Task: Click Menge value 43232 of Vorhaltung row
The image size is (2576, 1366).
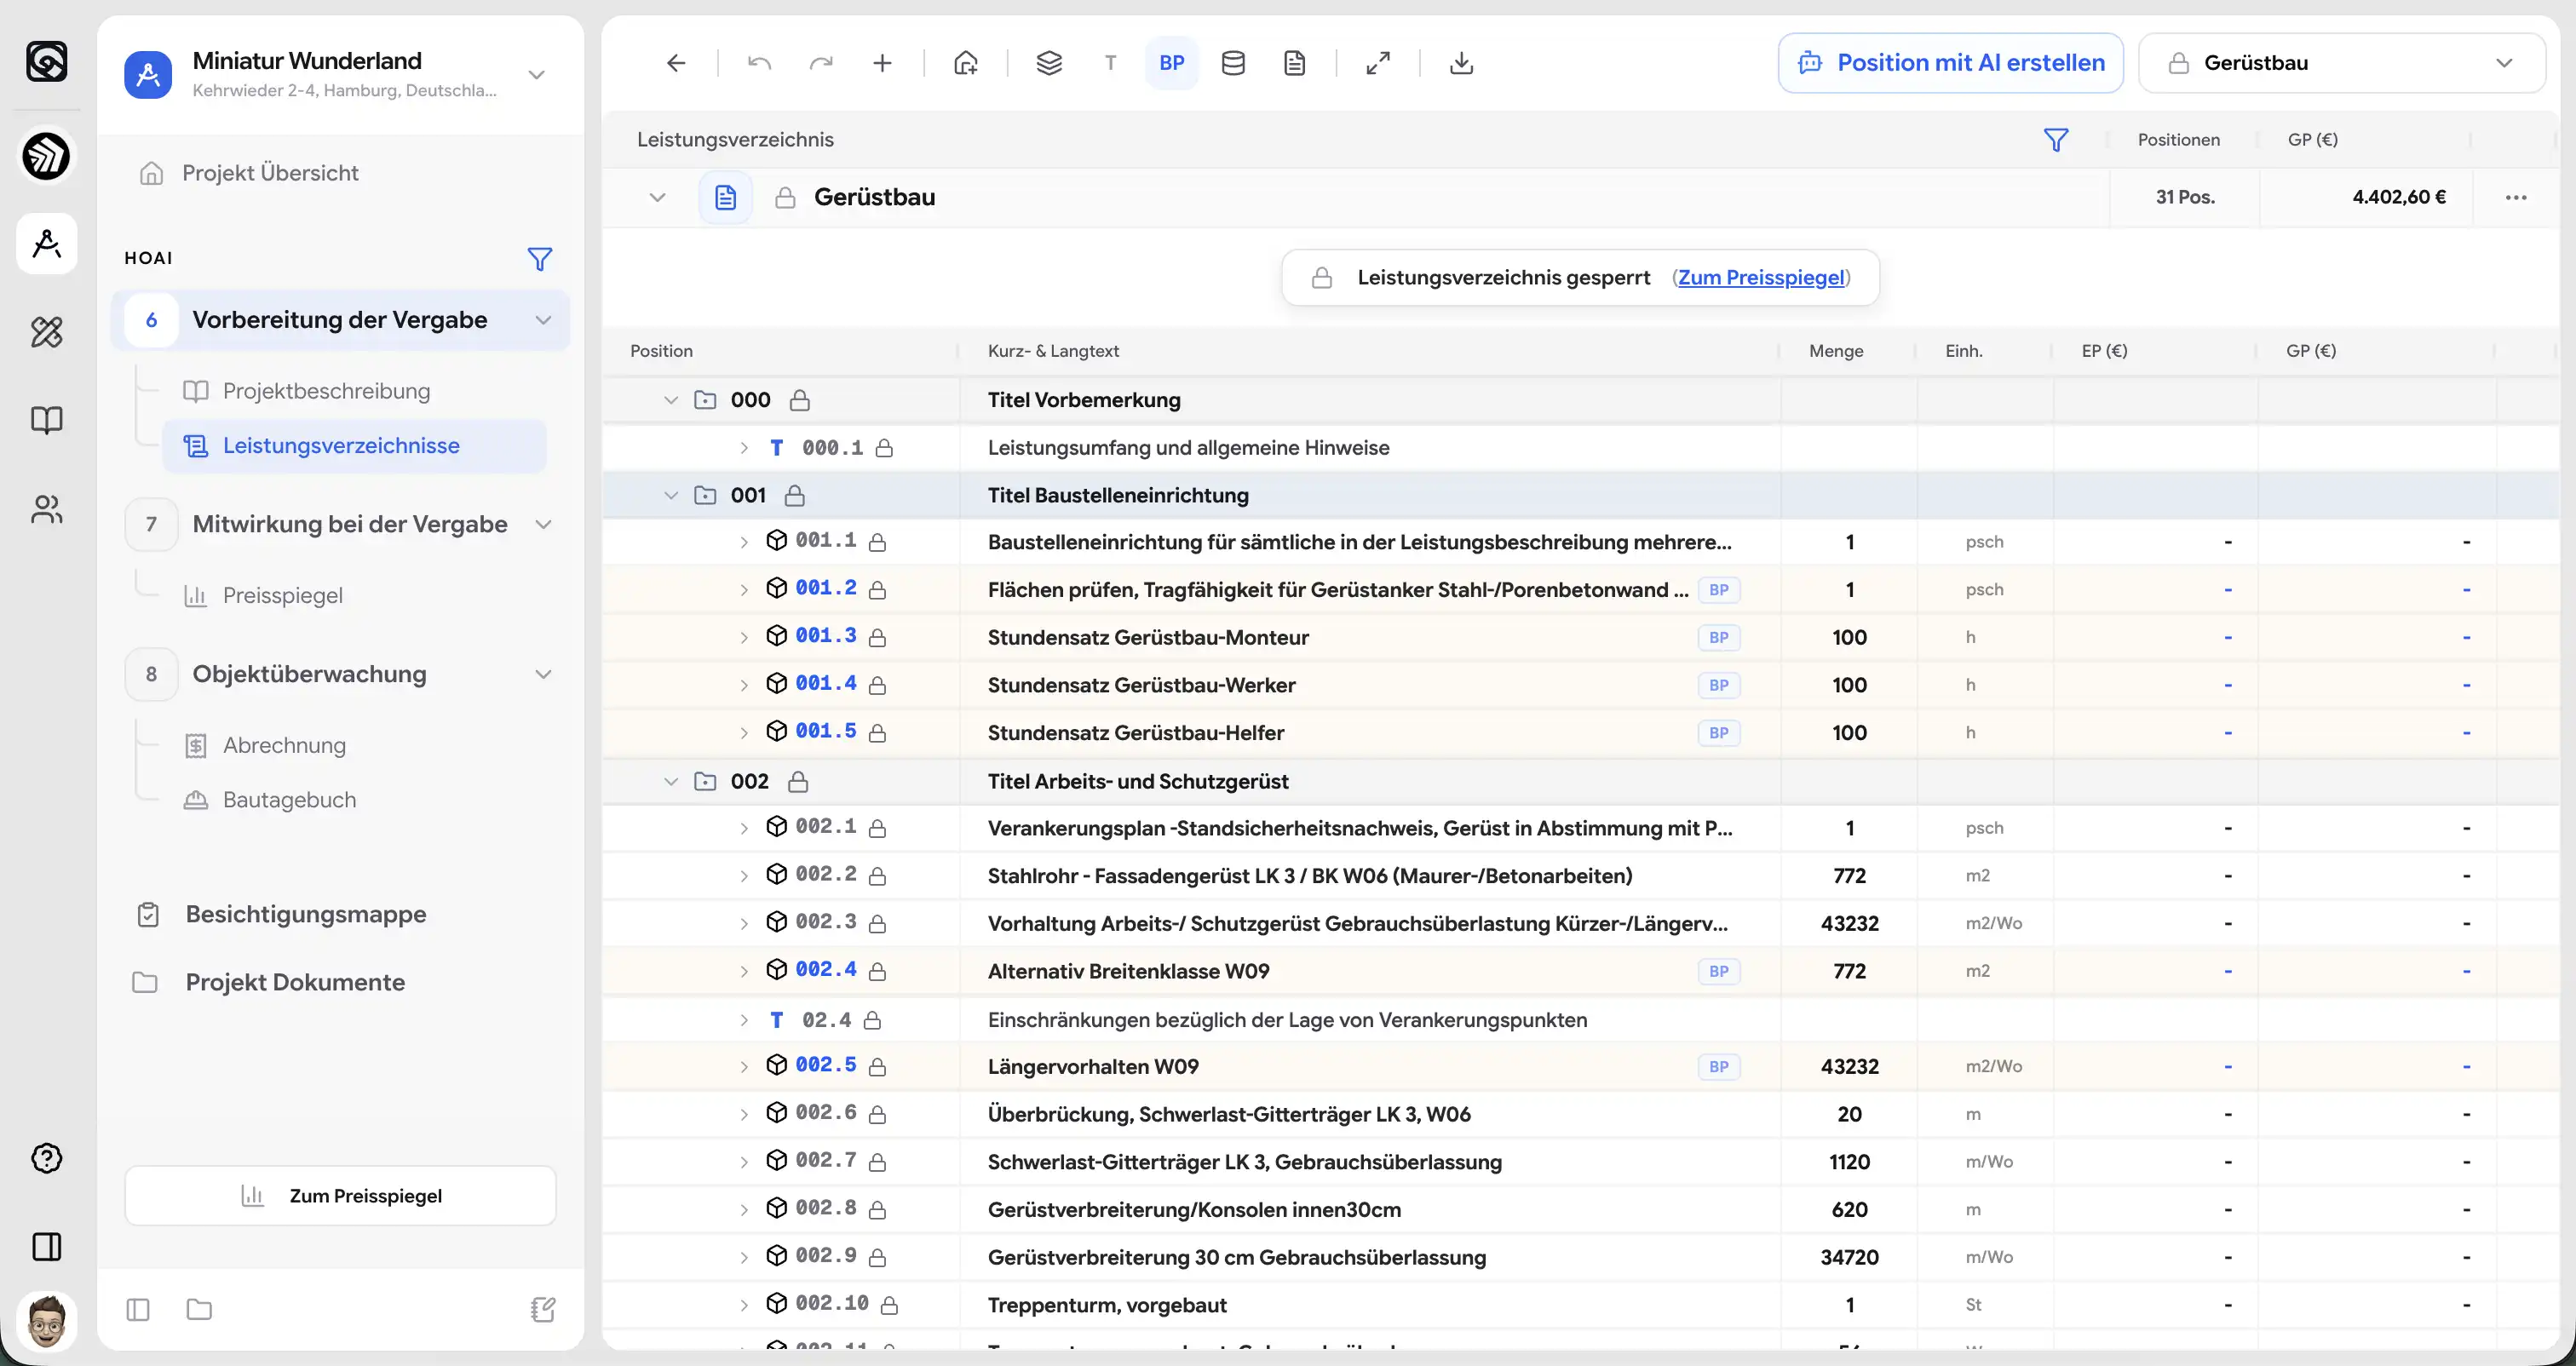Action: [x=1849, y=923]
